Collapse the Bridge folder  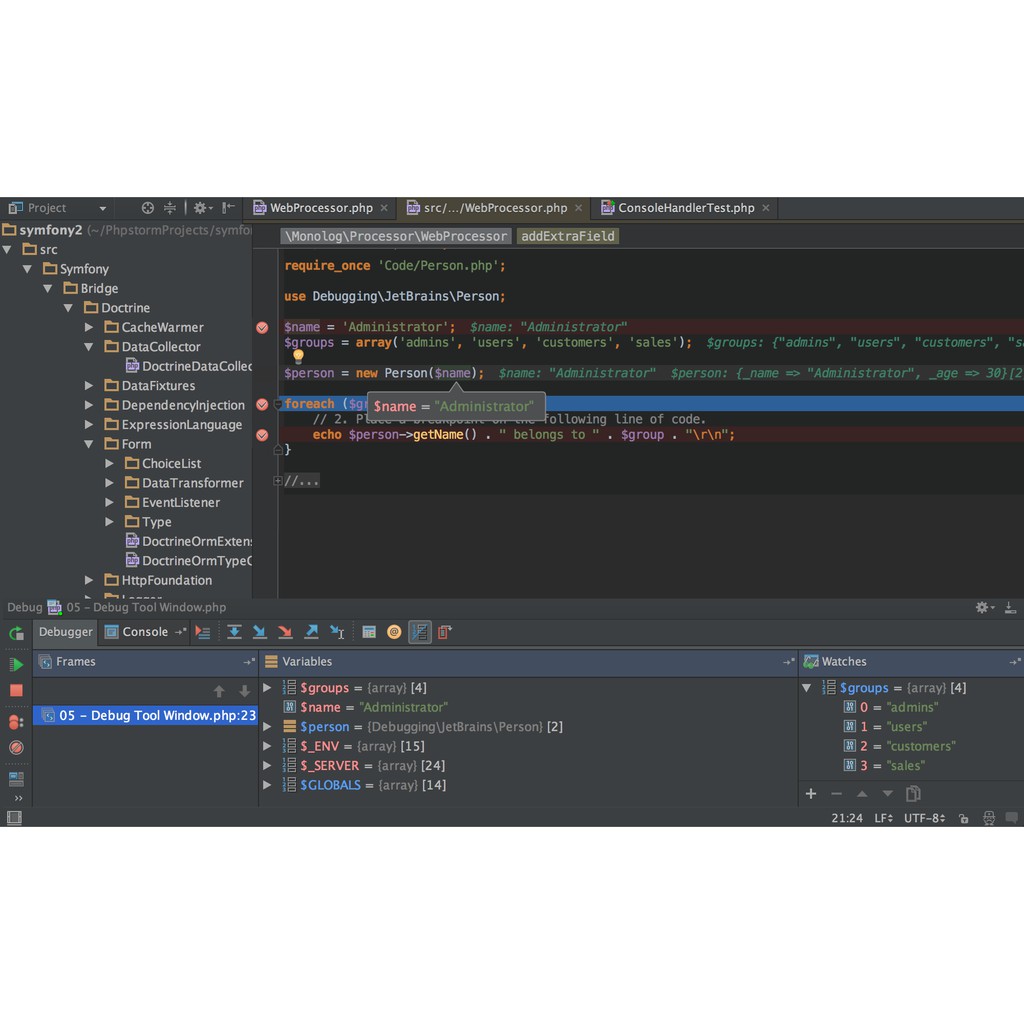tap(48, 289)
